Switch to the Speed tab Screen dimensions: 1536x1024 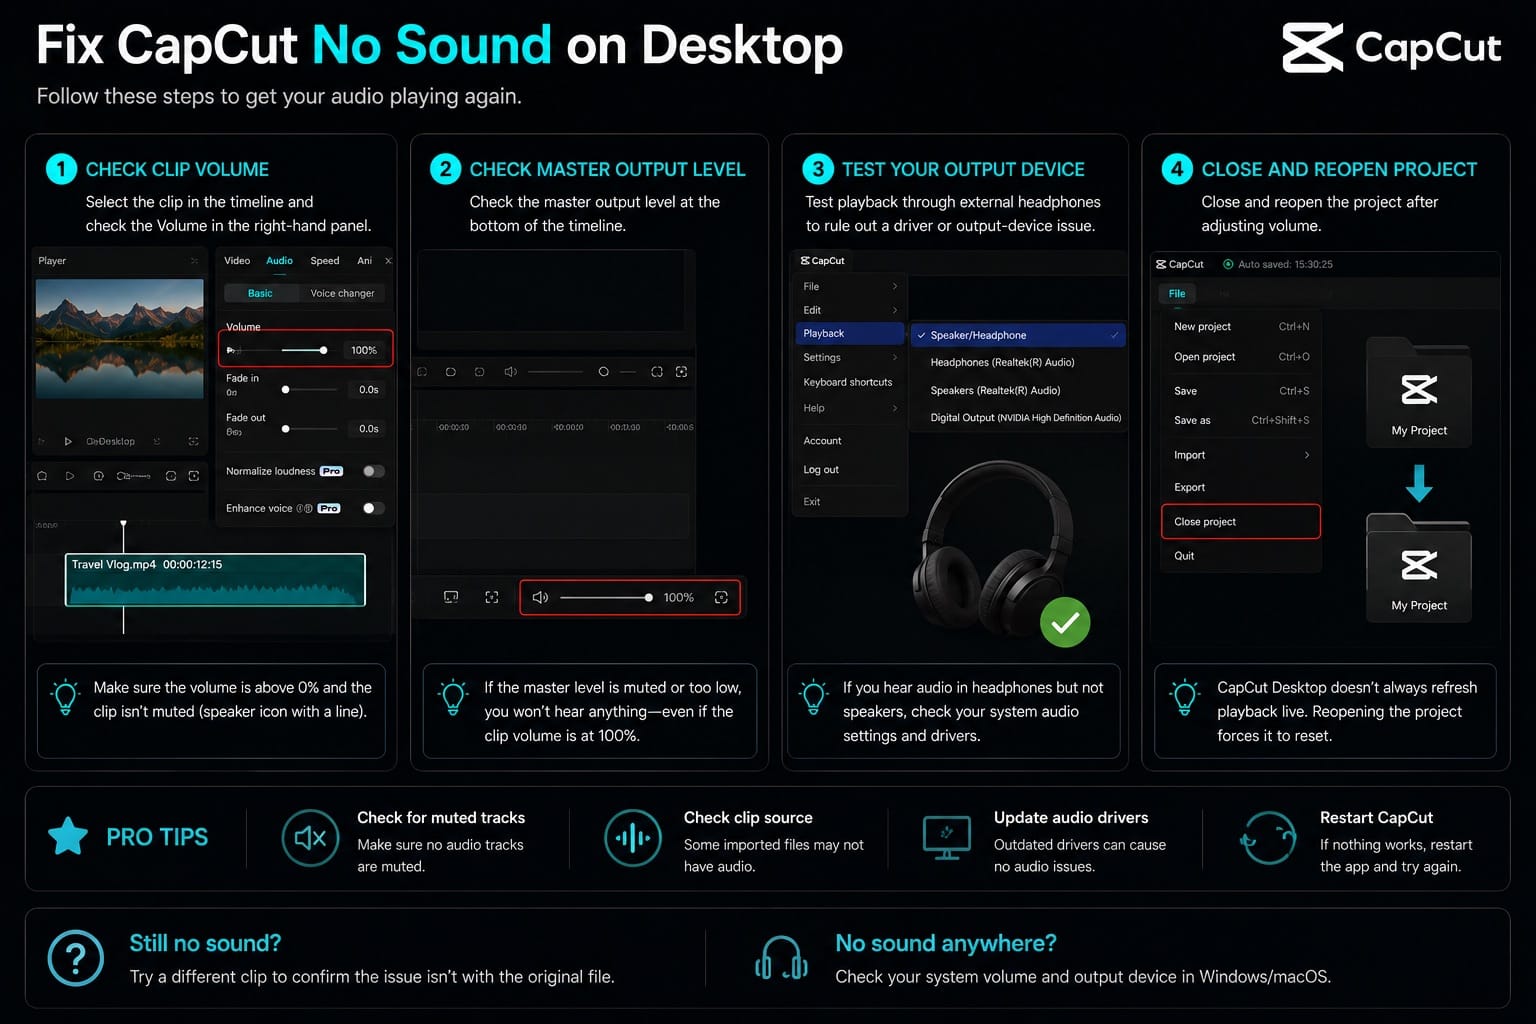point(325,261)
